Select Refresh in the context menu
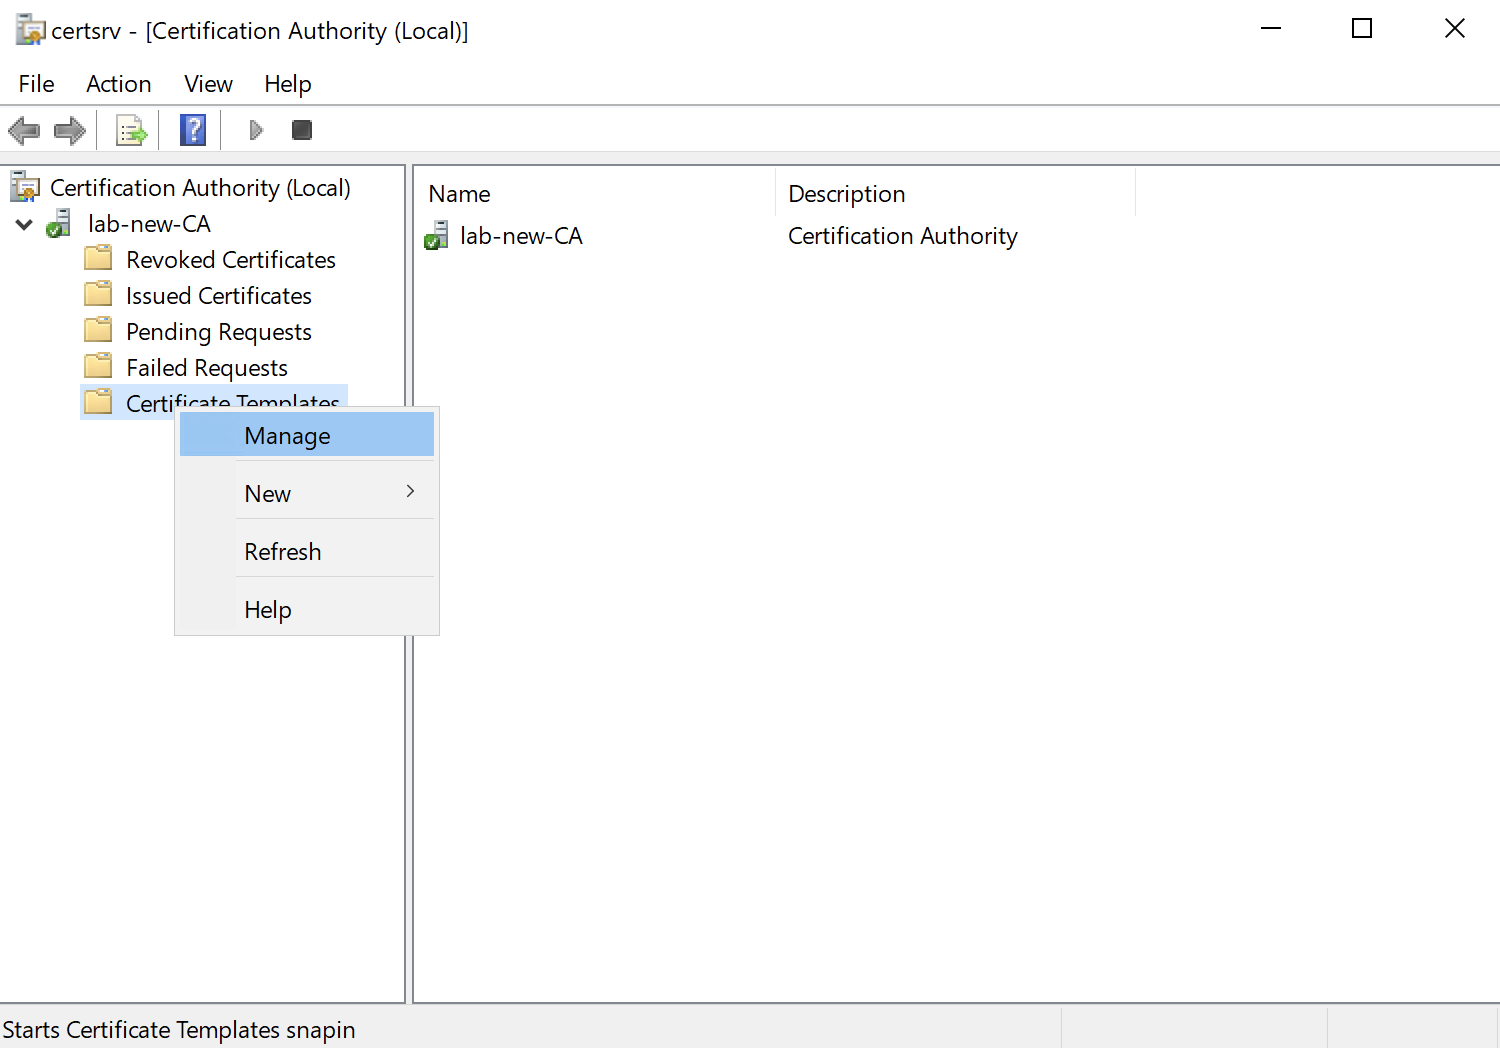This screenshot has width=1500, height=1048. 283,552
